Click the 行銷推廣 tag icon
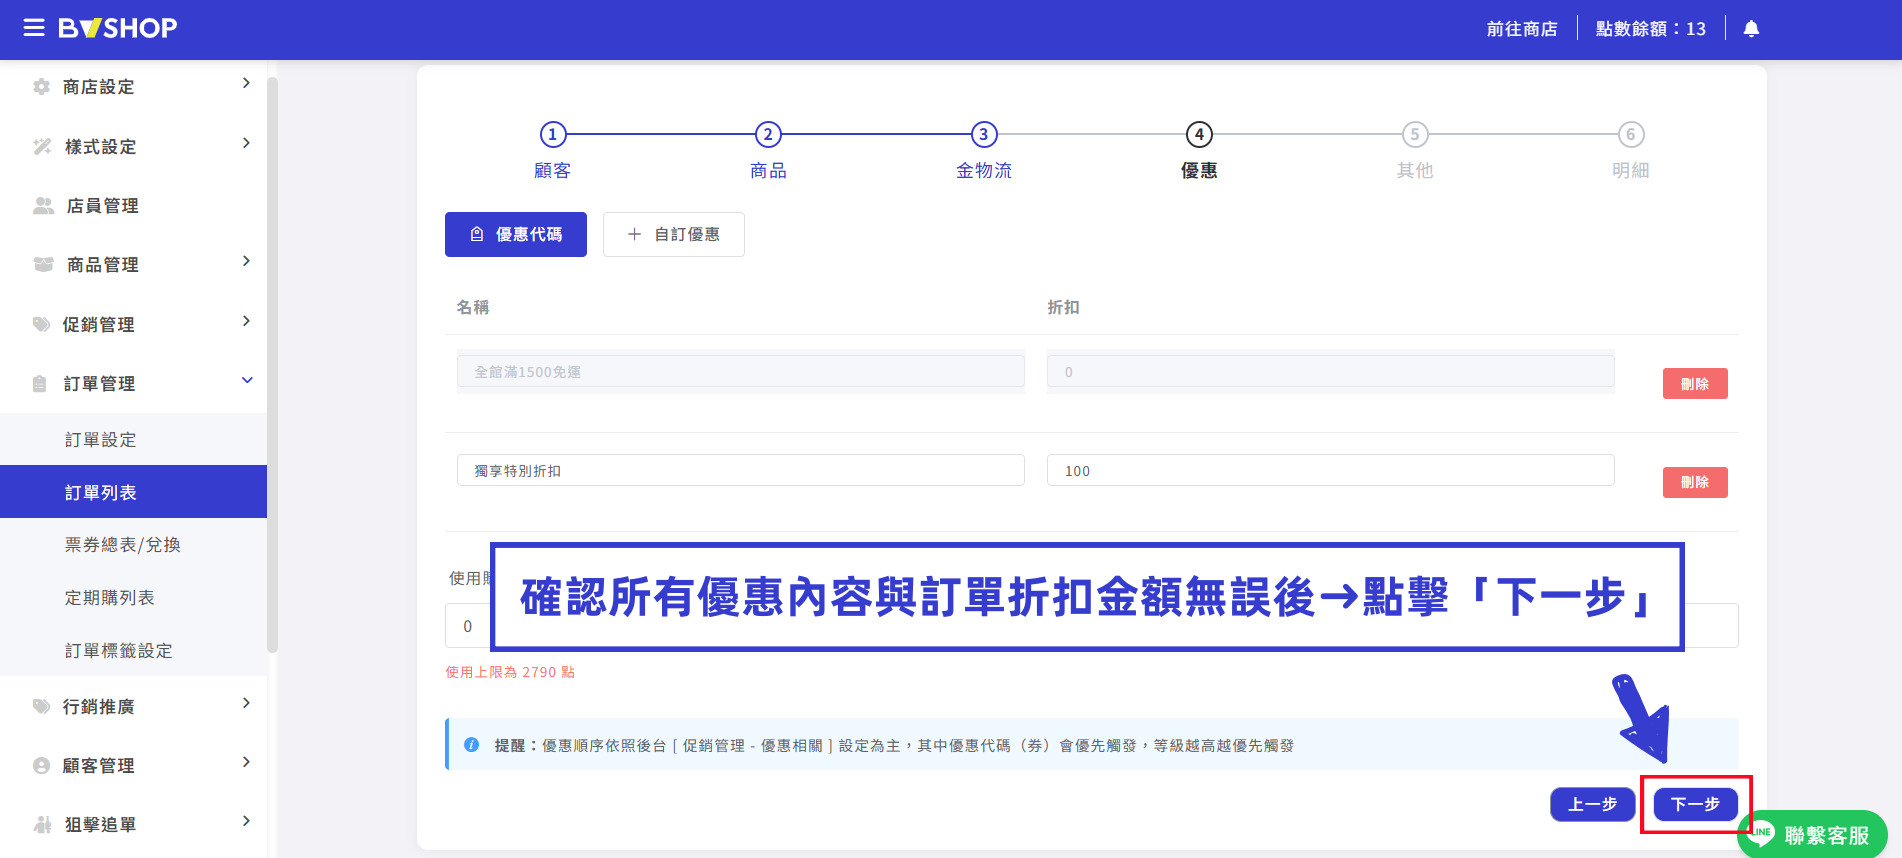 pyautogui.click(x=41, y=706)
